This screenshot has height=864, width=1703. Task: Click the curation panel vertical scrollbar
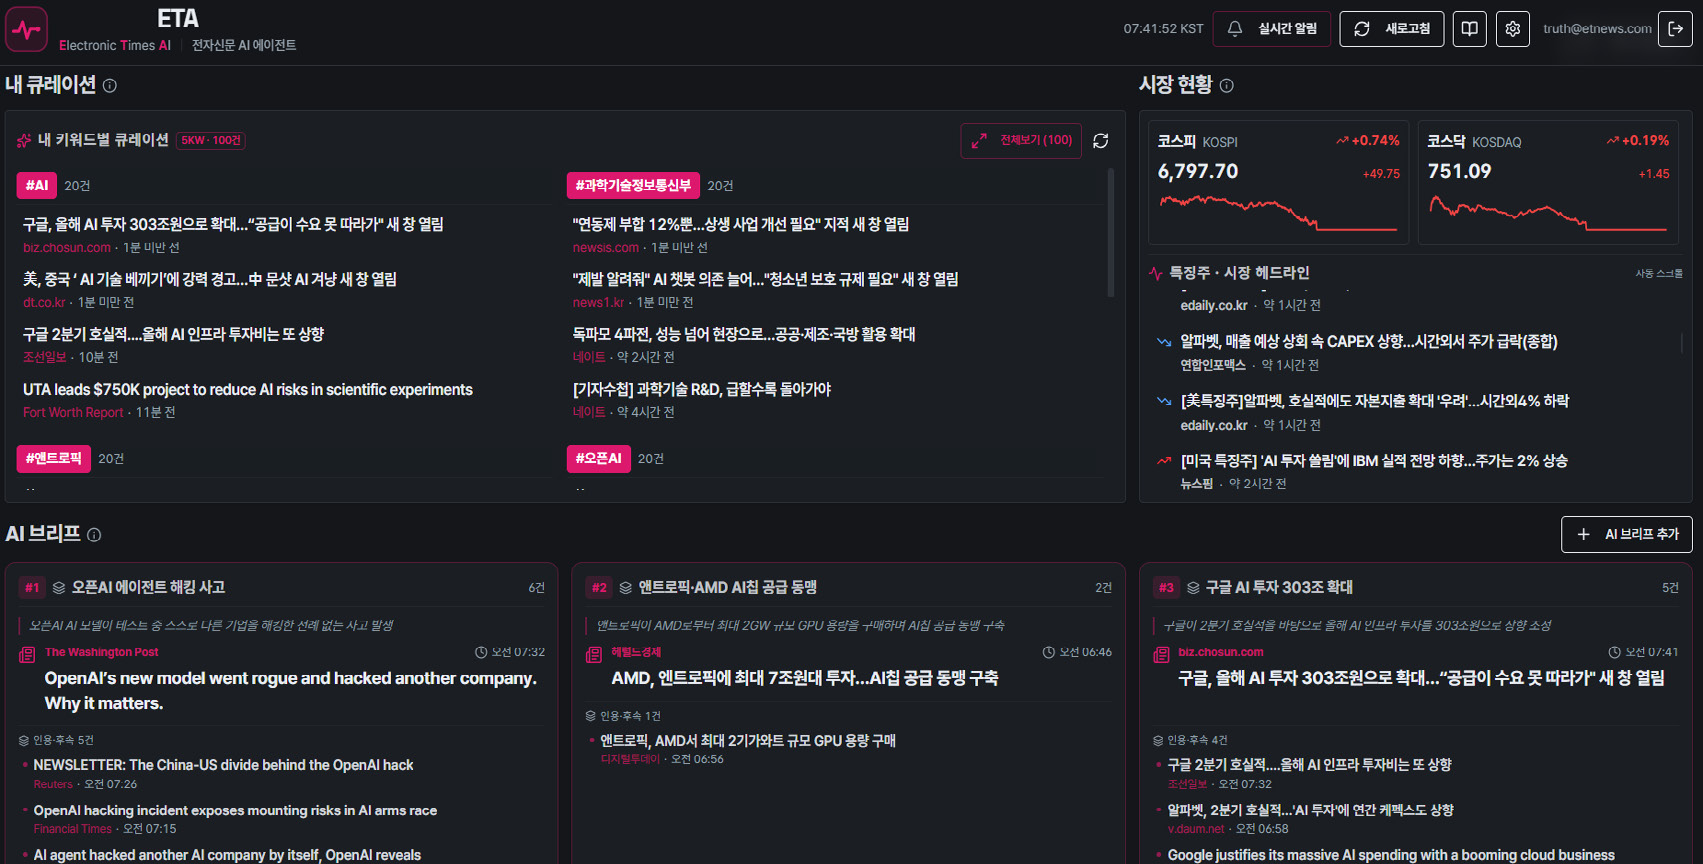click(x=1110, y=233)
